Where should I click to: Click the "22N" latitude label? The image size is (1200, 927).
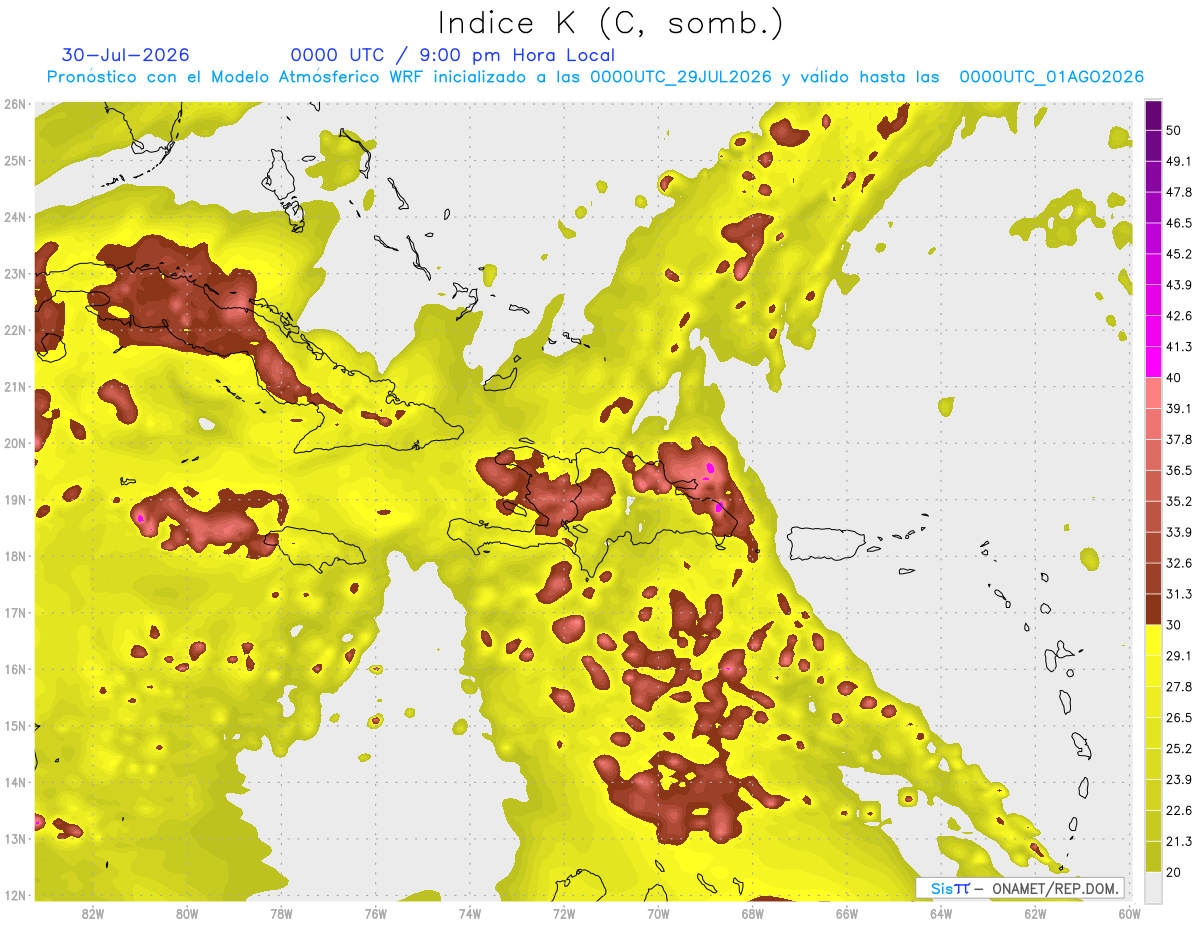click(x=15, y=330)
